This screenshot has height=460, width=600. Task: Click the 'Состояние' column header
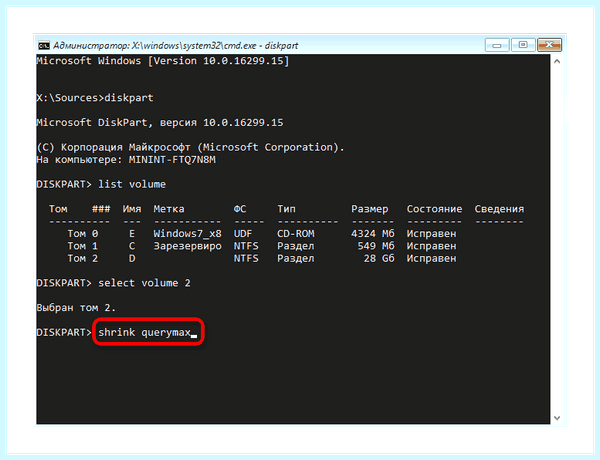(434, 209)
